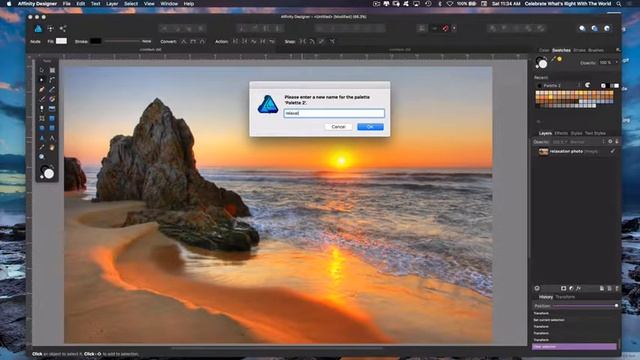Image resolution: width=640 pixels, height=360 pixels.
Task: Click the add layer icon under Layers
Action: (602, 289)
